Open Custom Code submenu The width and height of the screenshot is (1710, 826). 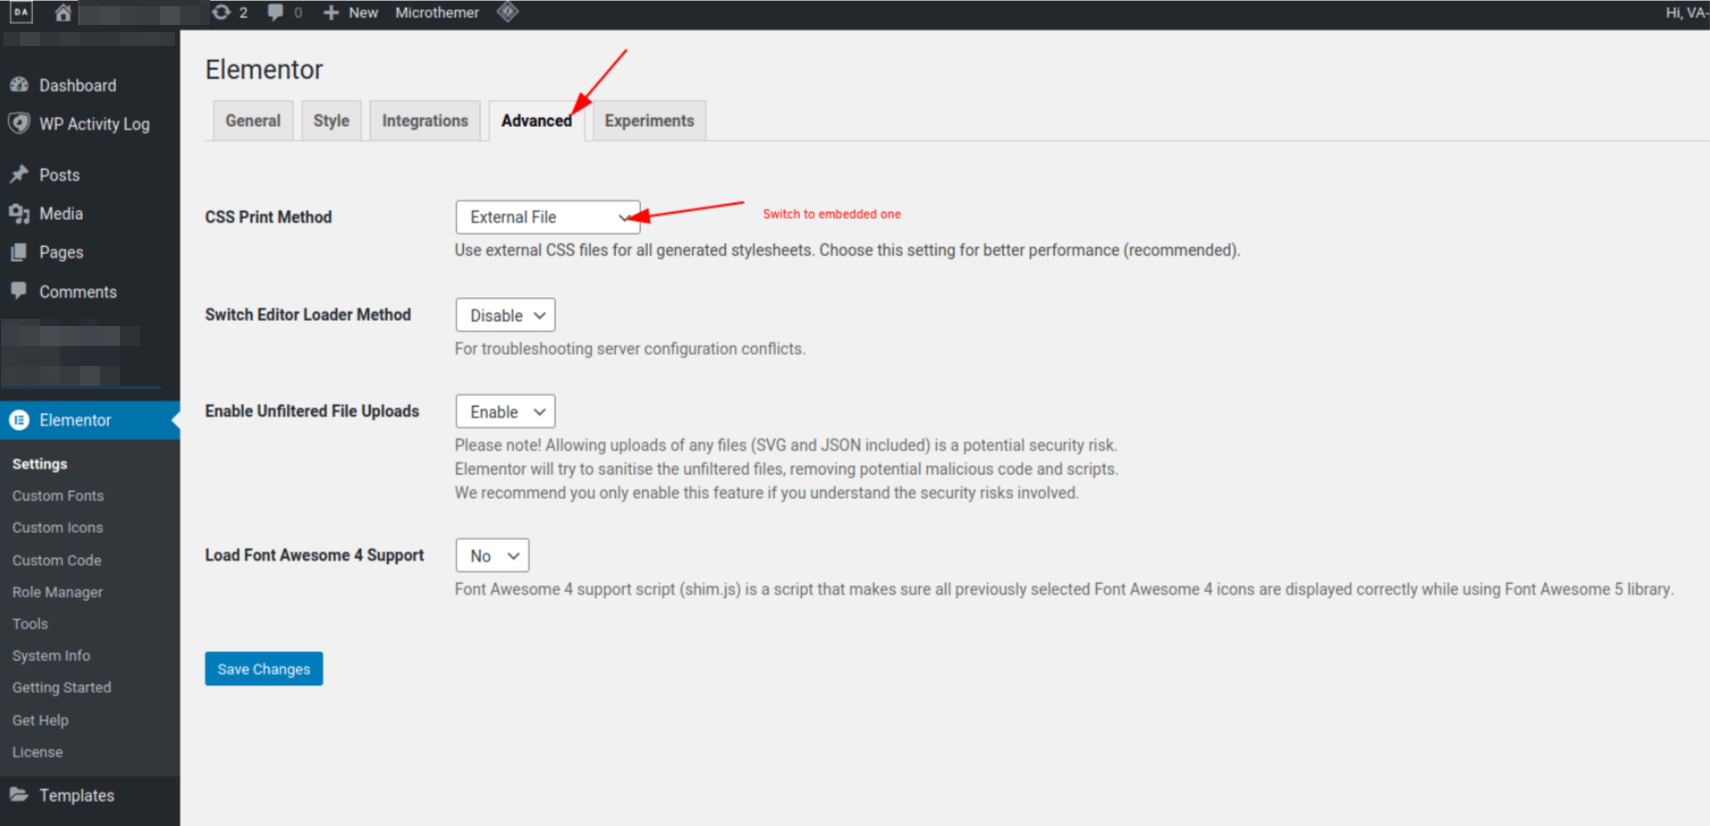(x=57, y=560)
